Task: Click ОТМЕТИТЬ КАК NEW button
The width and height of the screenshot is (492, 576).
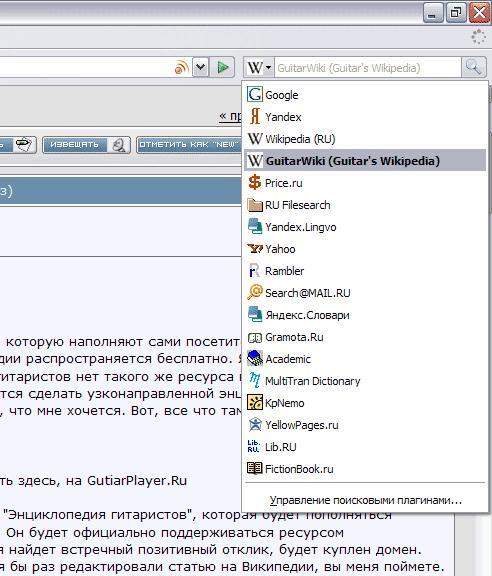Action: pyautogui.click(x=188, y=145)
